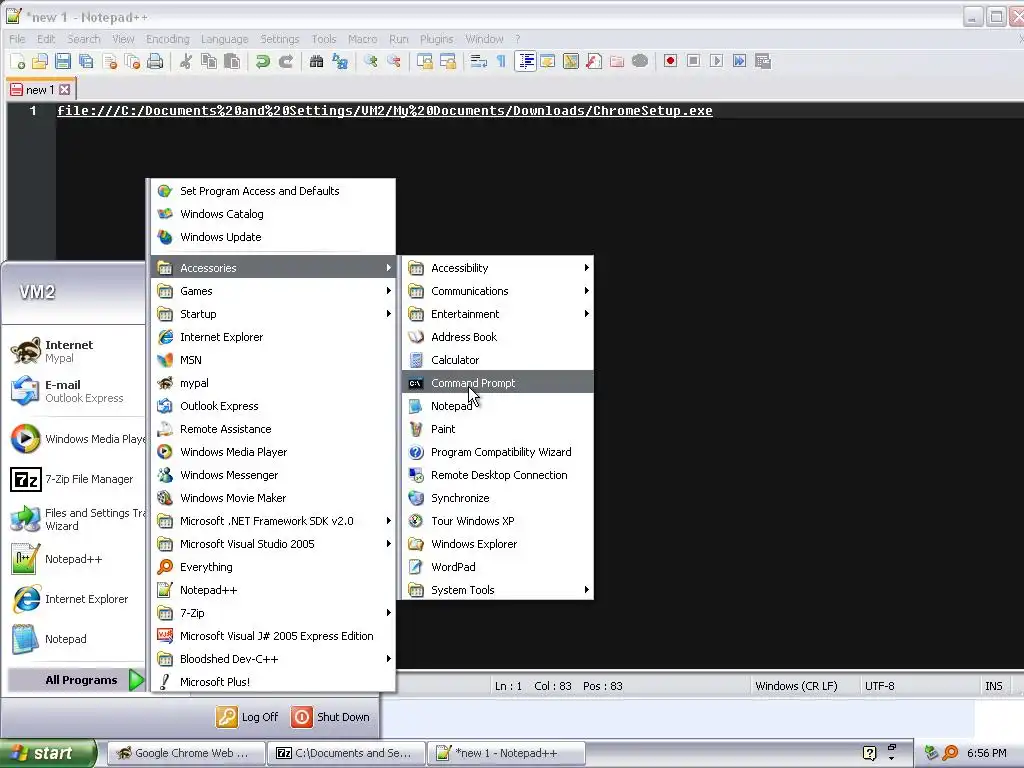Click Save Recorded Macro icon
Screen dimensions: 1024x768
pos(763,61)
